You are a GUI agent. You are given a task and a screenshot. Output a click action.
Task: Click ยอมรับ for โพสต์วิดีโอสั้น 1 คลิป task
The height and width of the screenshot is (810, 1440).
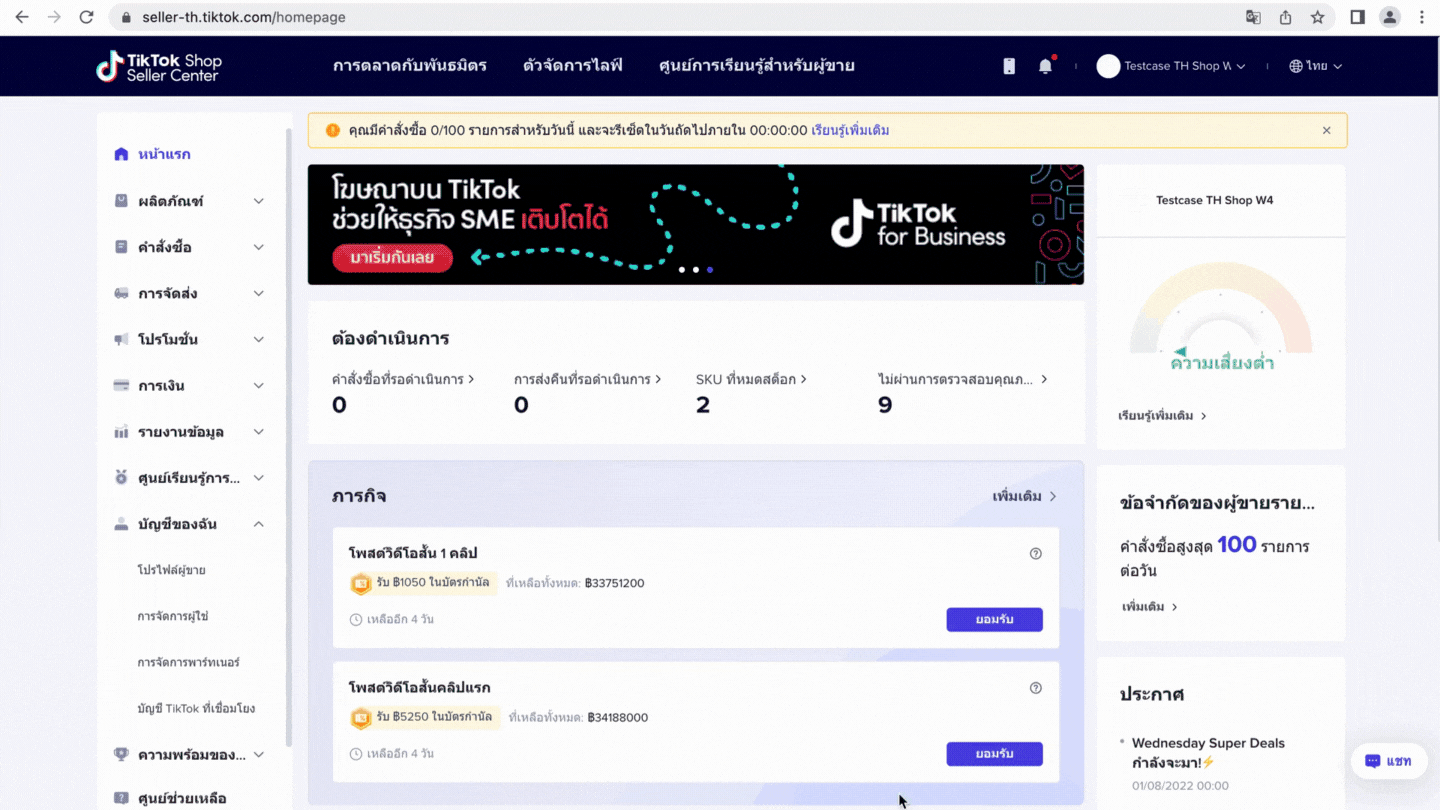[x=994, y=619]
